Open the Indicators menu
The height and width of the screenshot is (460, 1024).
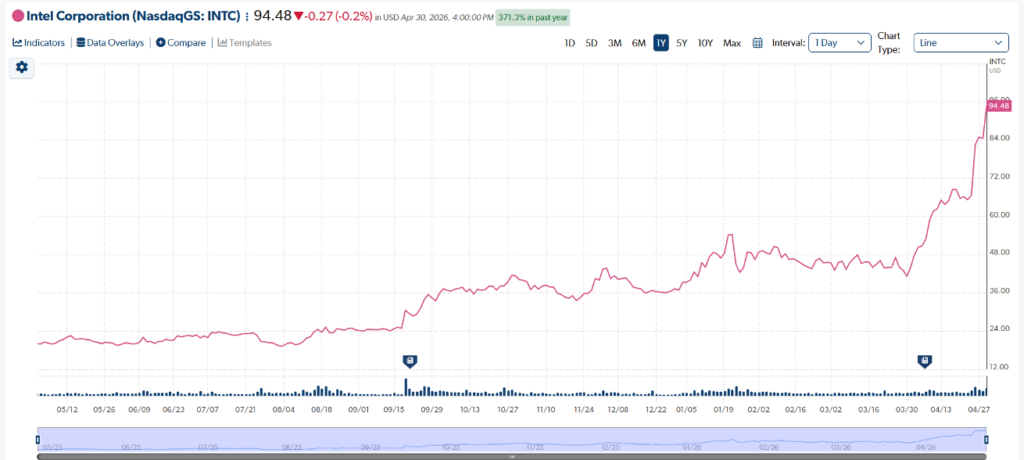39,42
